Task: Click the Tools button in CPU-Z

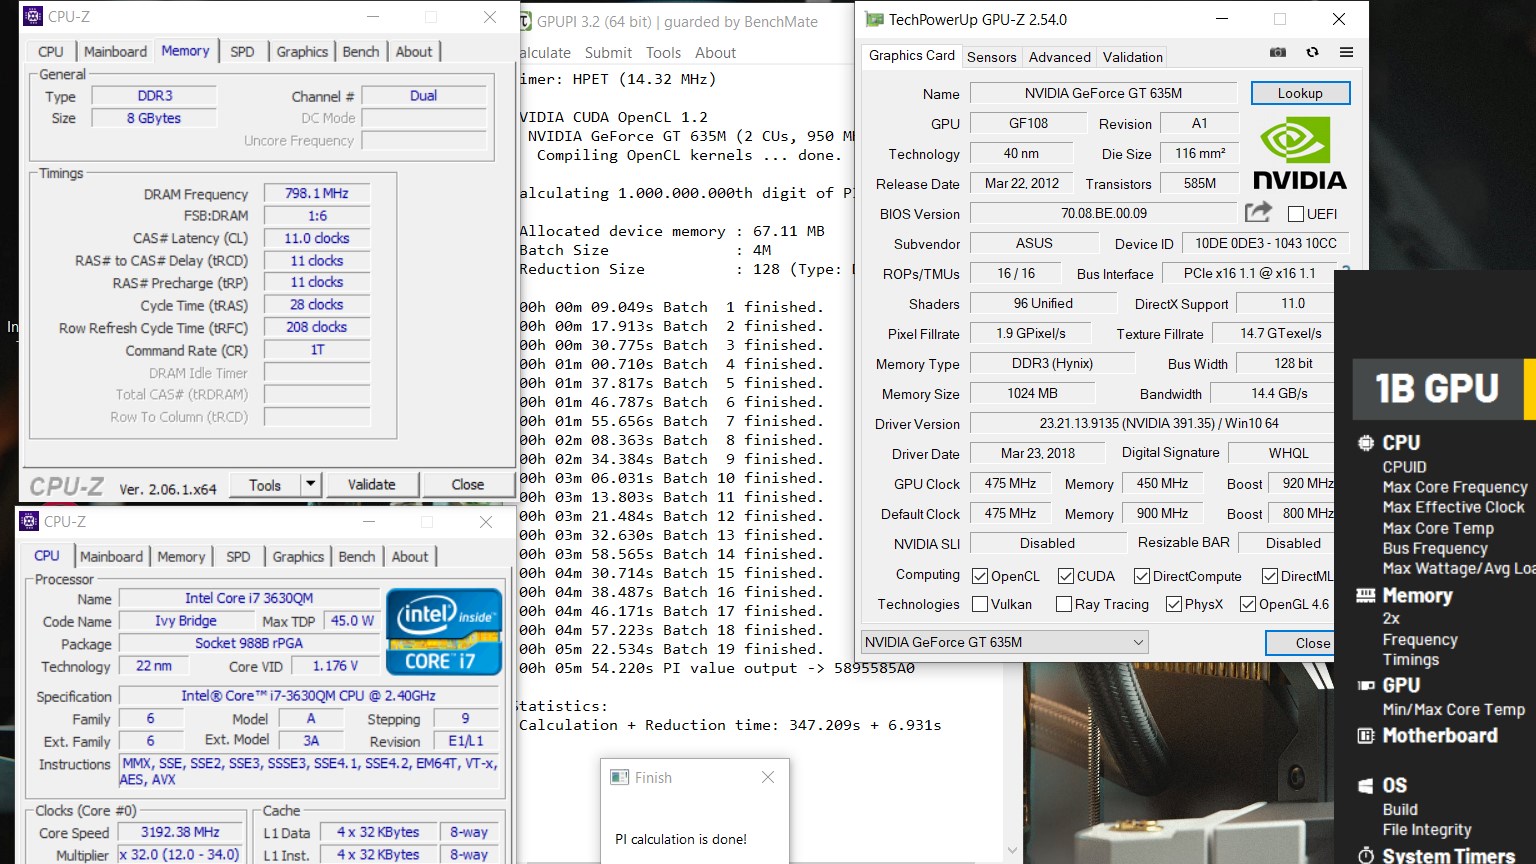Action: (x=265, y=484)
